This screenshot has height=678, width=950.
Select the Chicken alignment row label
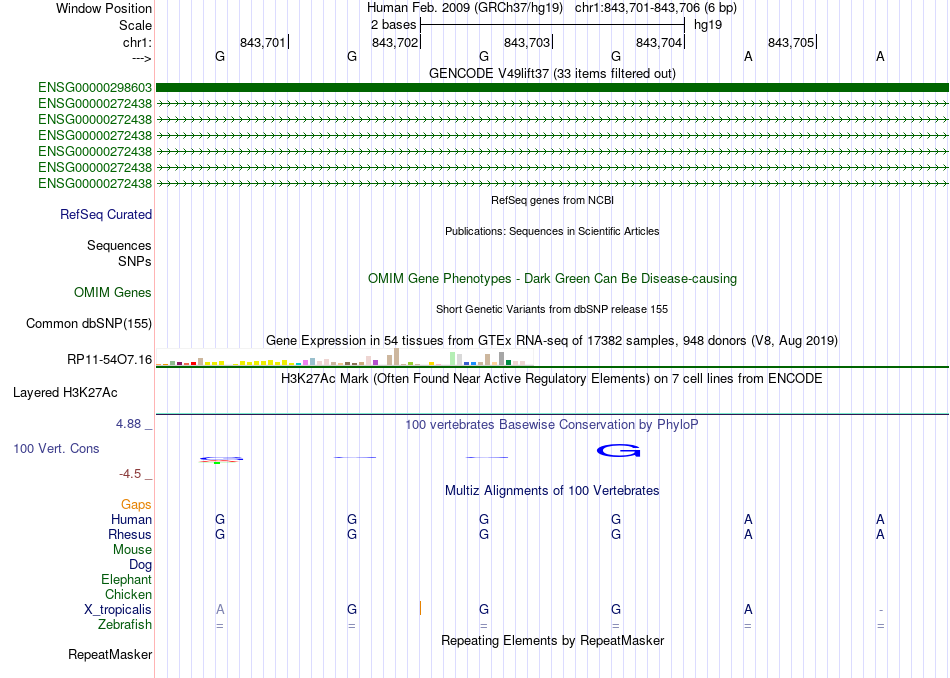tap(128, 594)
